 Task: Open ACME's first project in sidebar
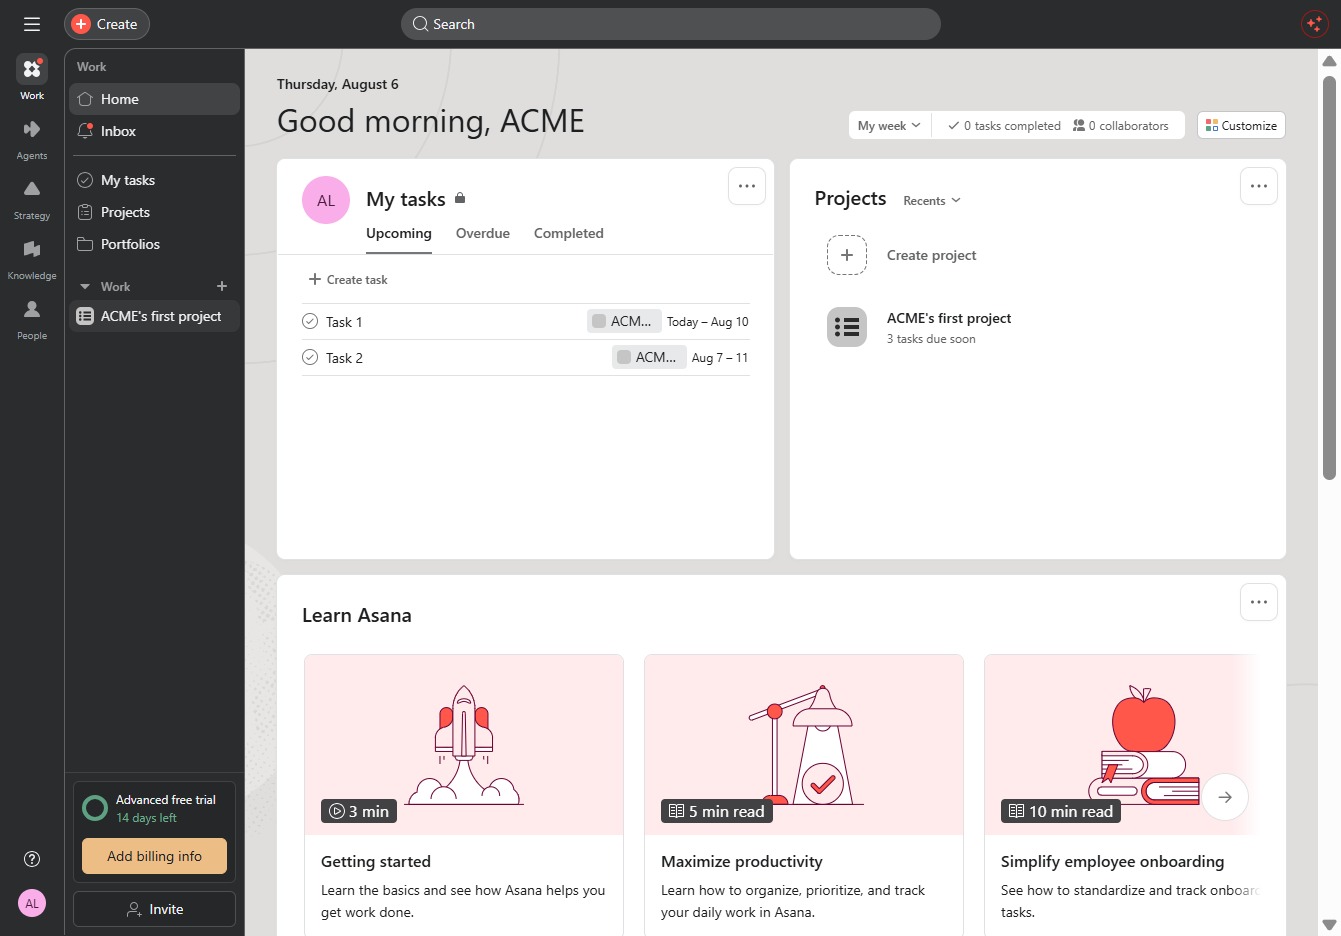154,316
